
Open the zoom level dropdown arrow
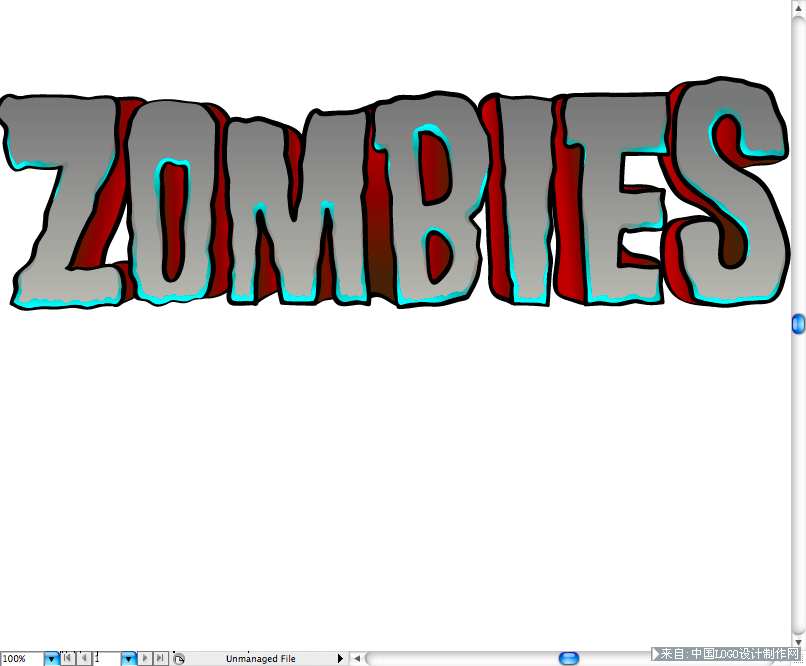coord(51,658)
